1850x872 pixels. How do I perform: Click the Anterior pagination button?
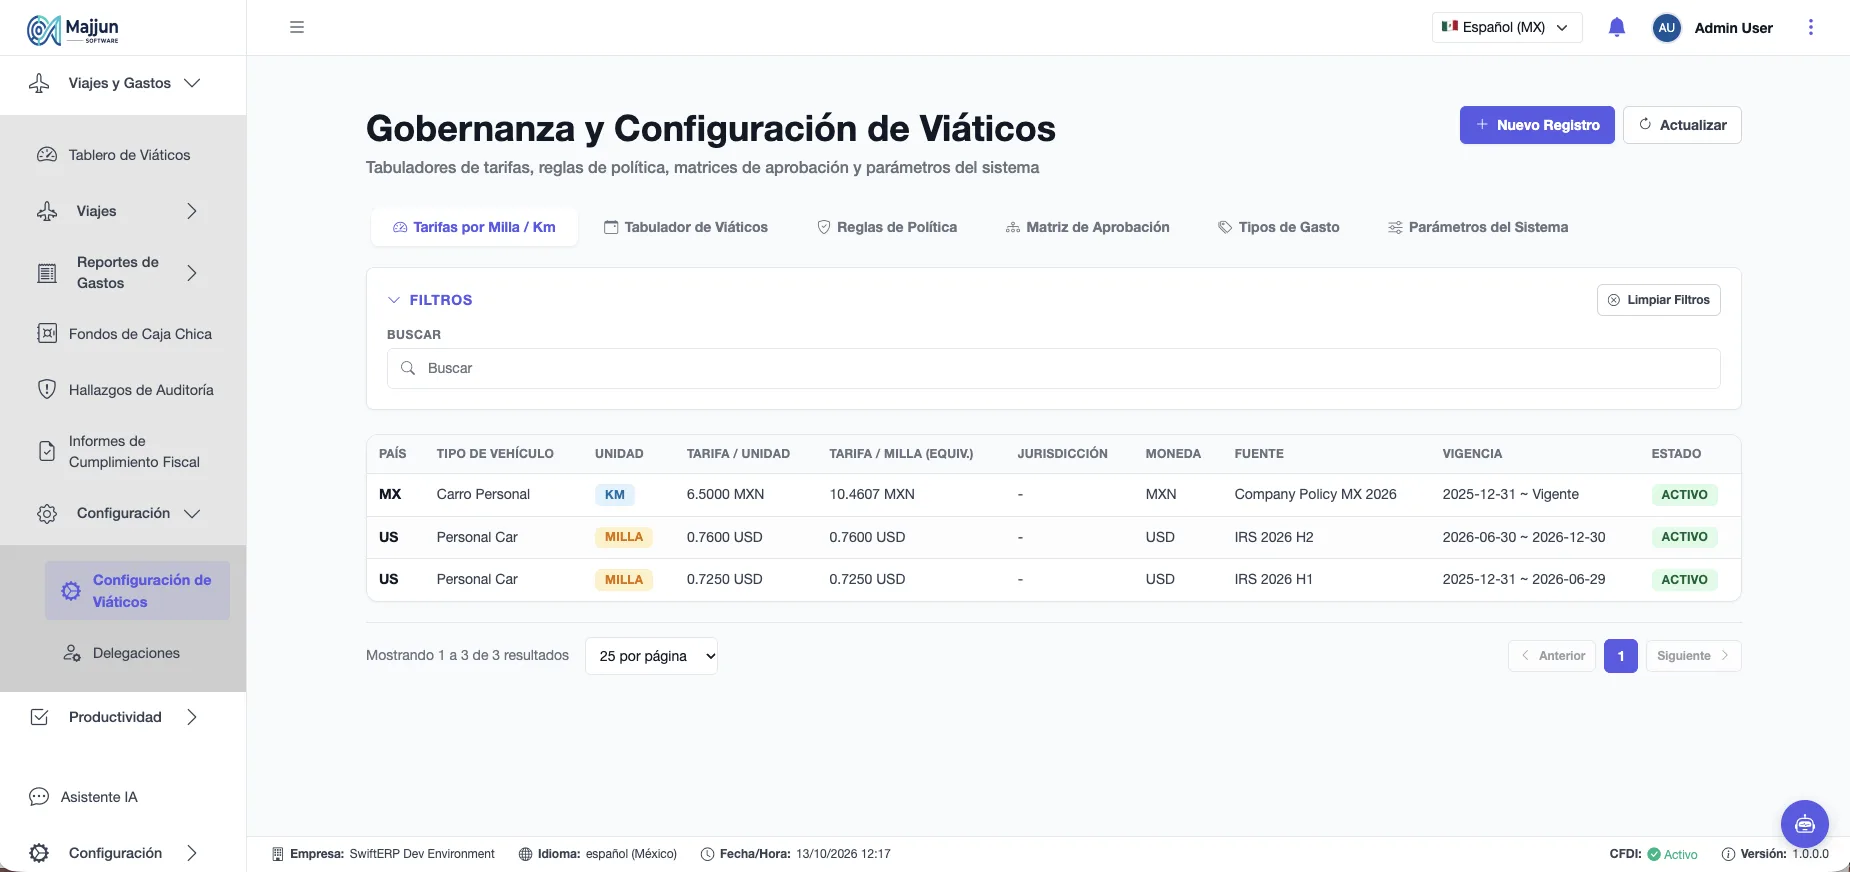[x=1553, y=656]
